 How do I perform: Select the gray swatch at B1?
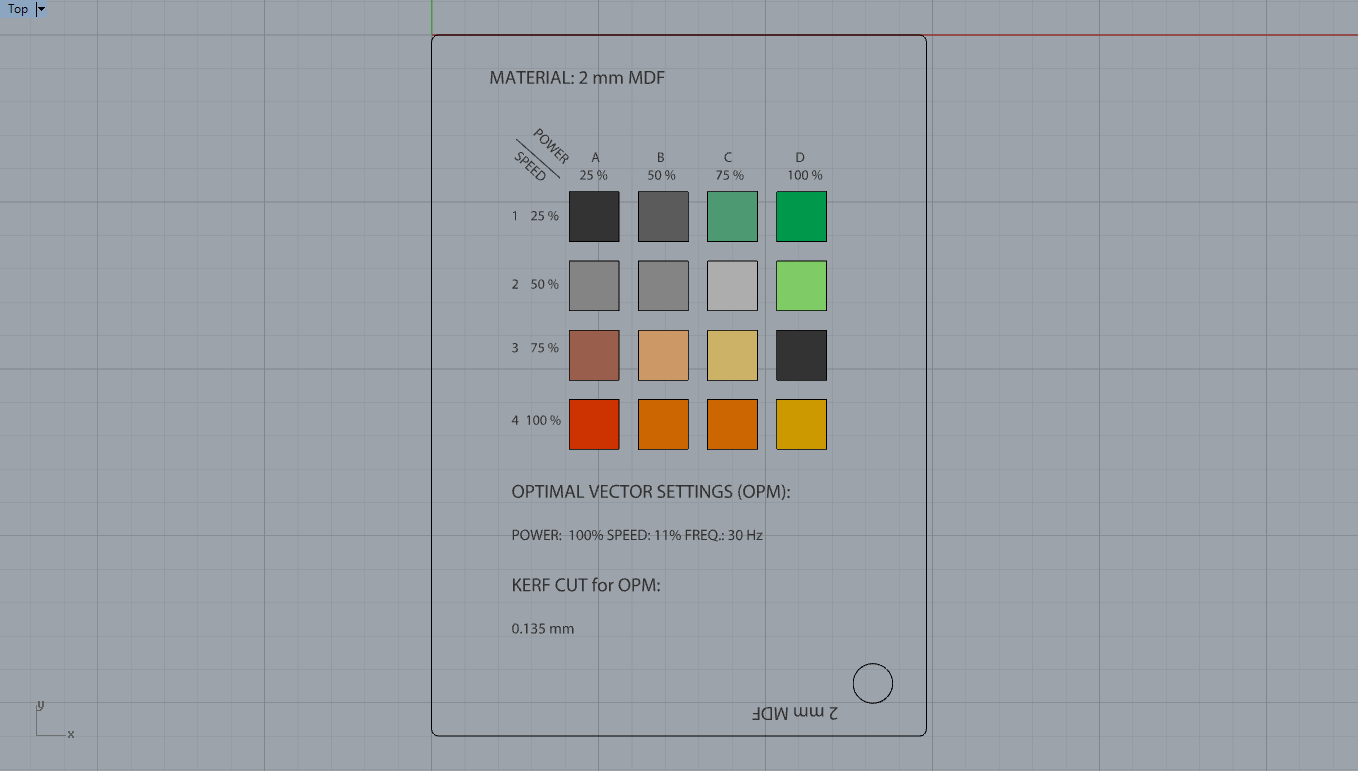[x=663, y=216]
